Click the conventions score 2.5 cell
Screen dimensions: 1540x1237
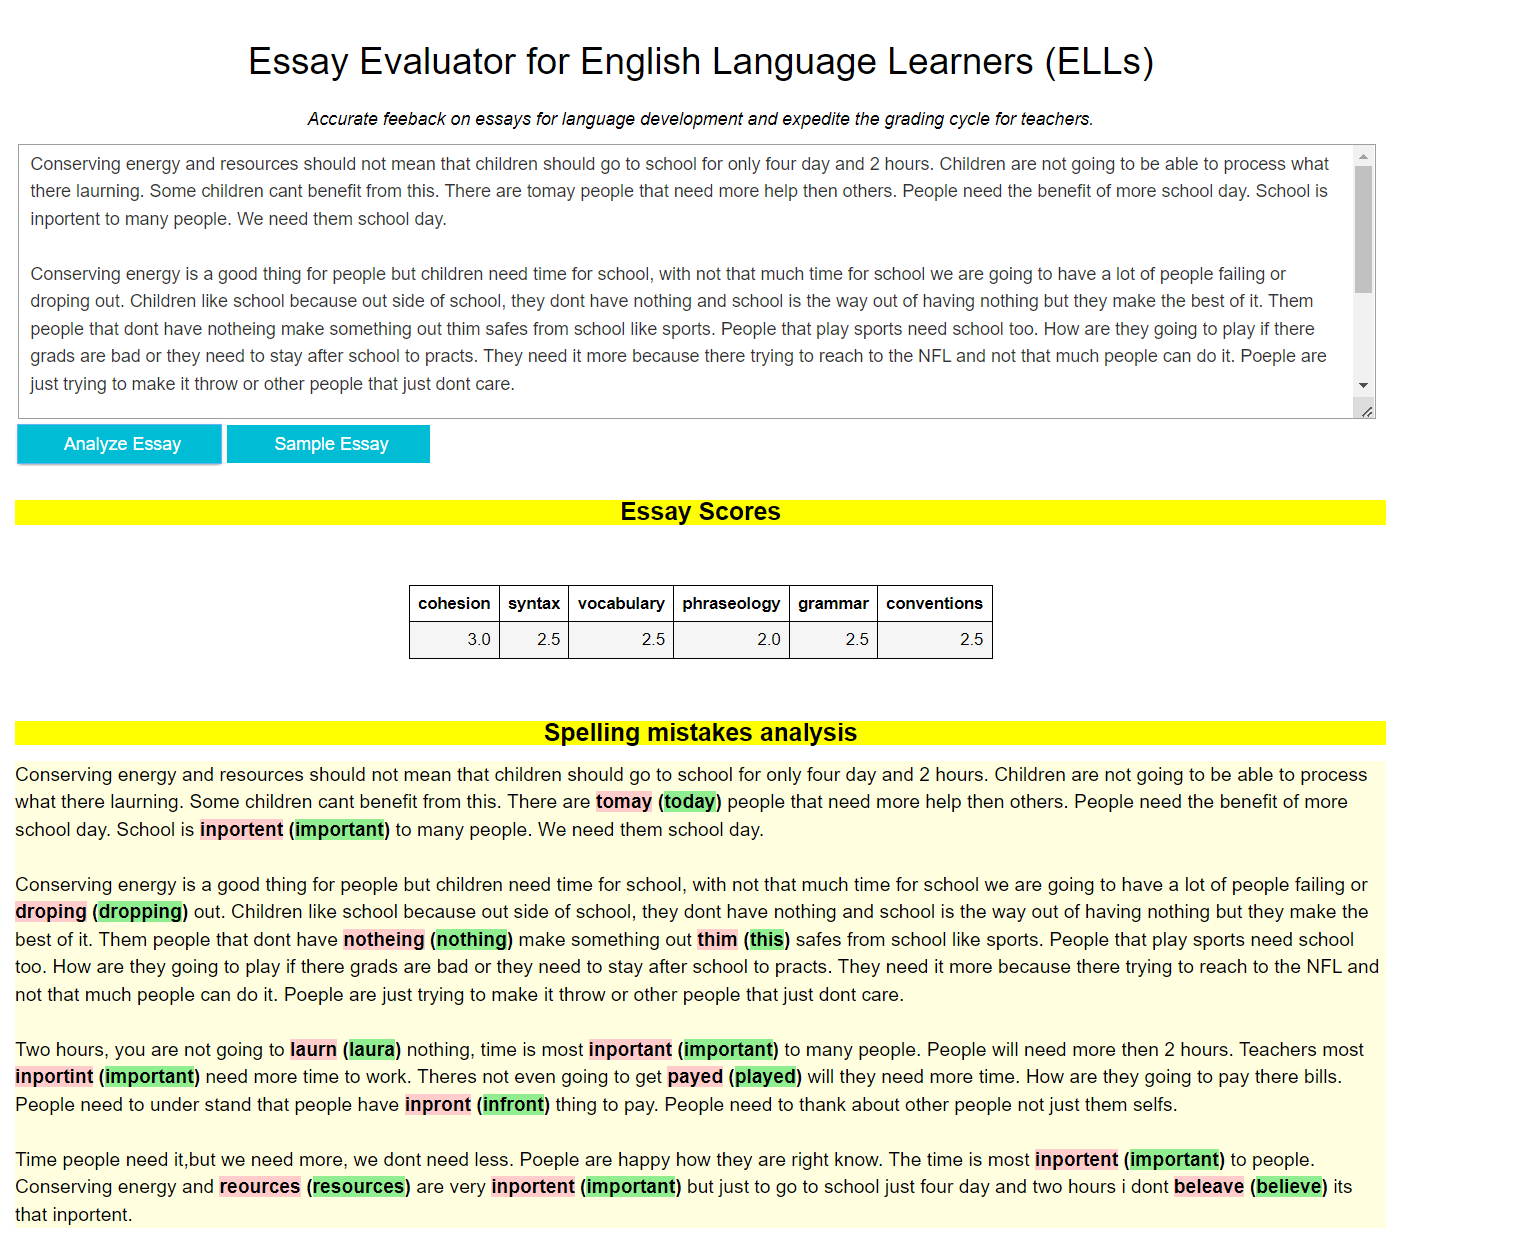pos(934,639)
